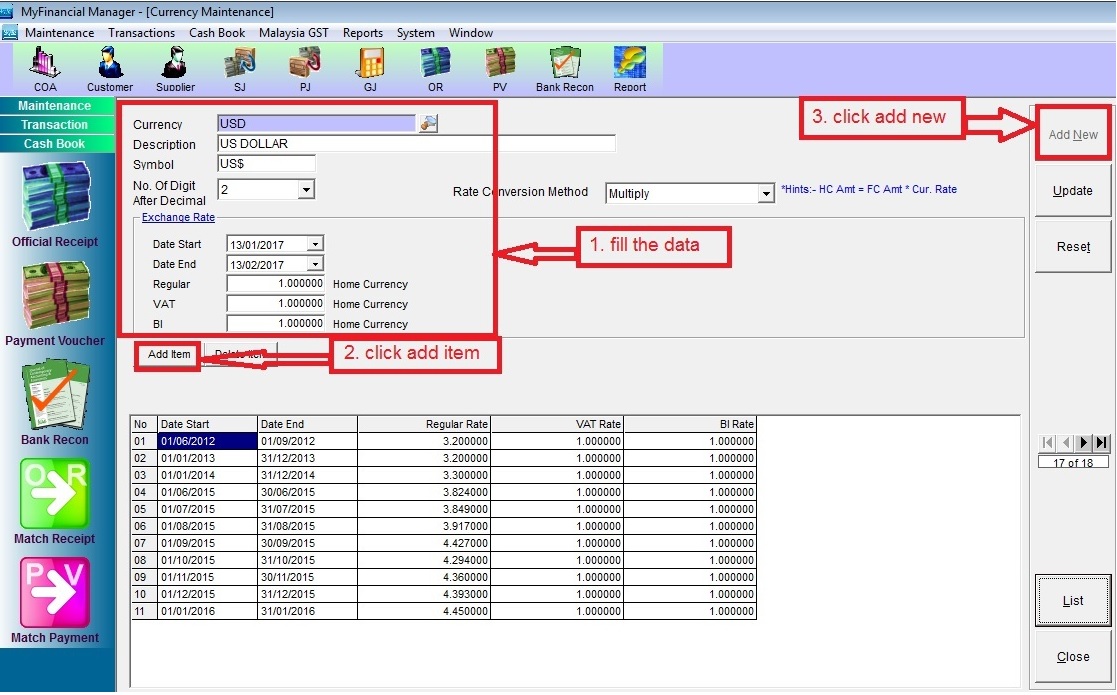Click the Report toolbar icon

(x=630, y=68)
